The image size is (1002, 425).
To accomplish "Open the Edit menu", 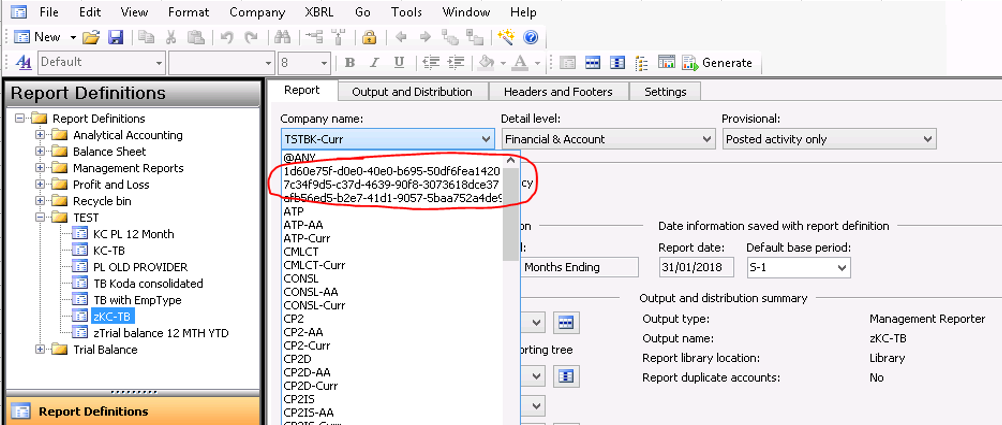I will [x=90, y=12].
